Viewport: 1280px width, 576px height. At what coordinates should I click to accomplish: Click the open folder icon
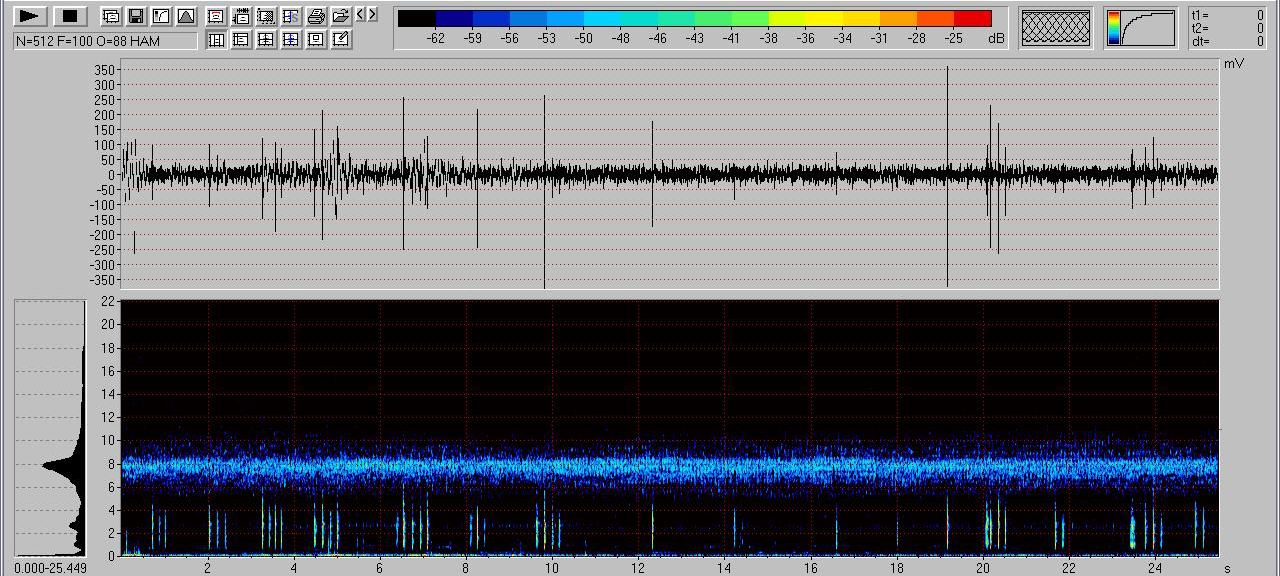coord(341,16)
